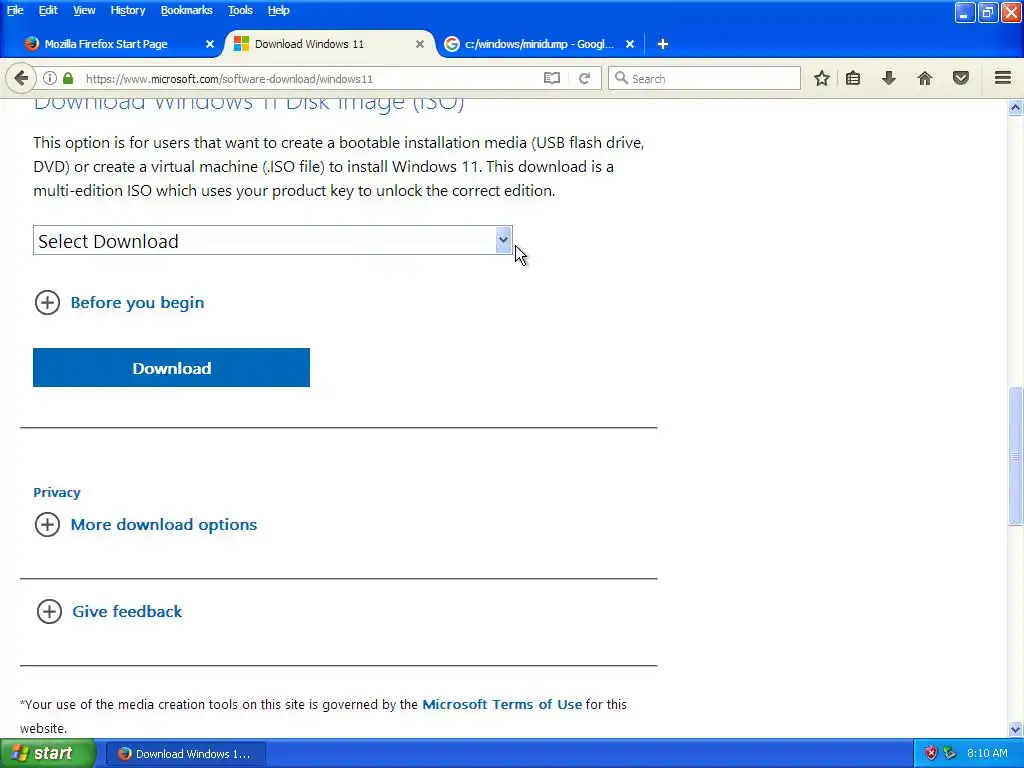Expand More download options
This screenshot has width=1024, height=768.
point(146,524)
